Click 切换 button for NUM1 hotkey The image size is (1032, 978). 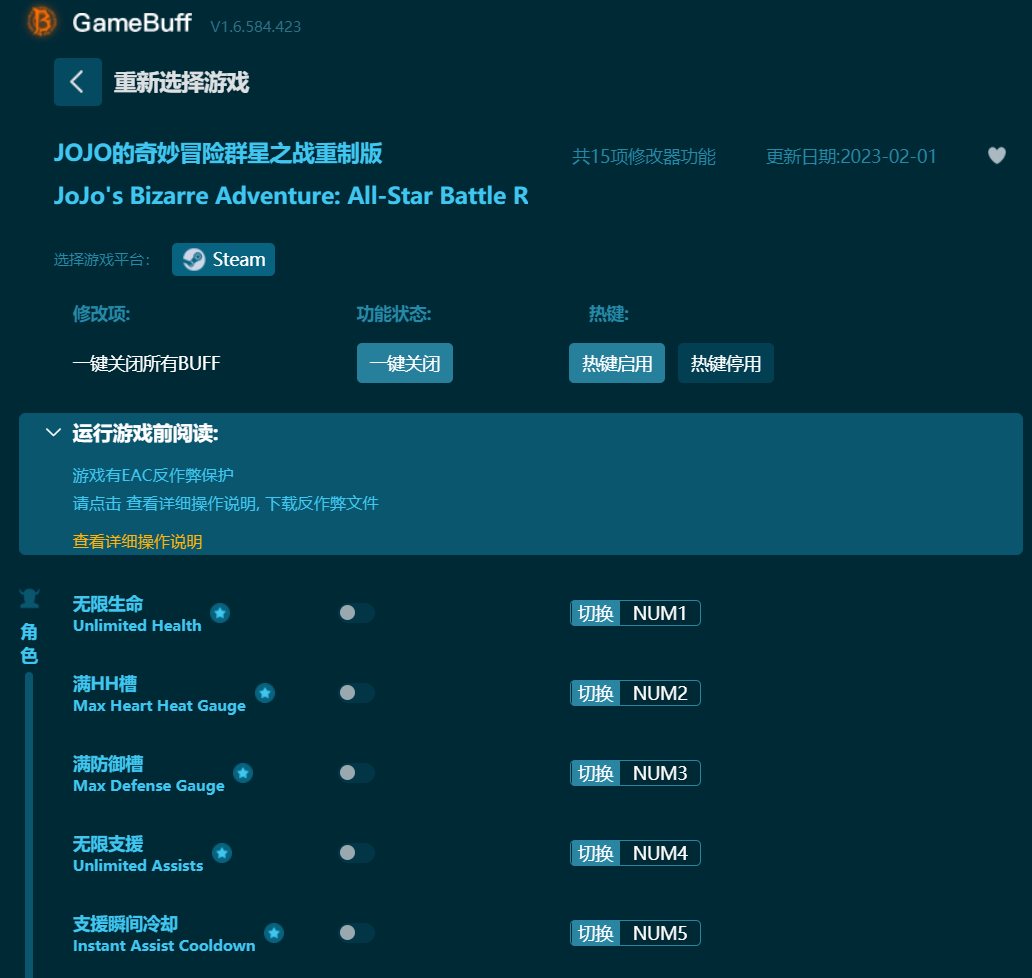tap(596, 613)
